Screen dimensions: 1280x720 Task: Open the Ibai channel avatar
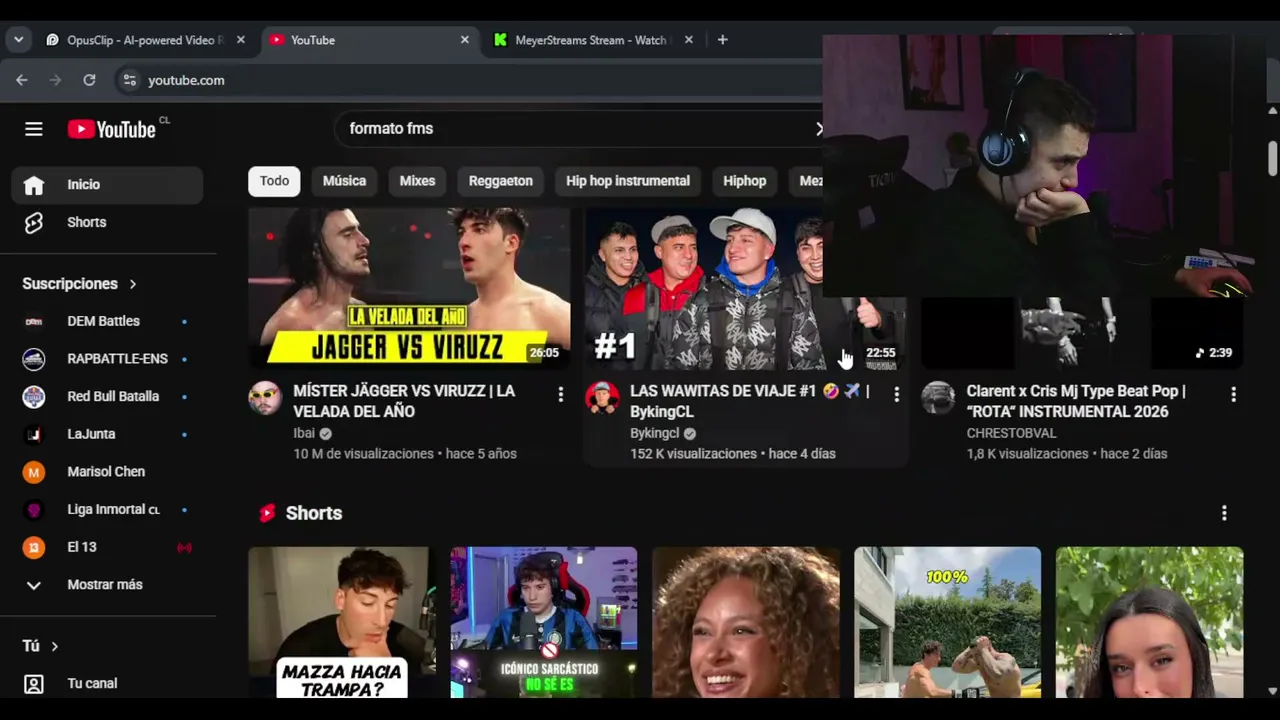point(265,398)
